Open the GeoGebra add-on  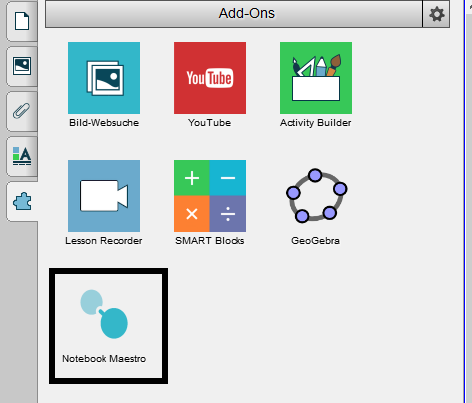(316, 196)
